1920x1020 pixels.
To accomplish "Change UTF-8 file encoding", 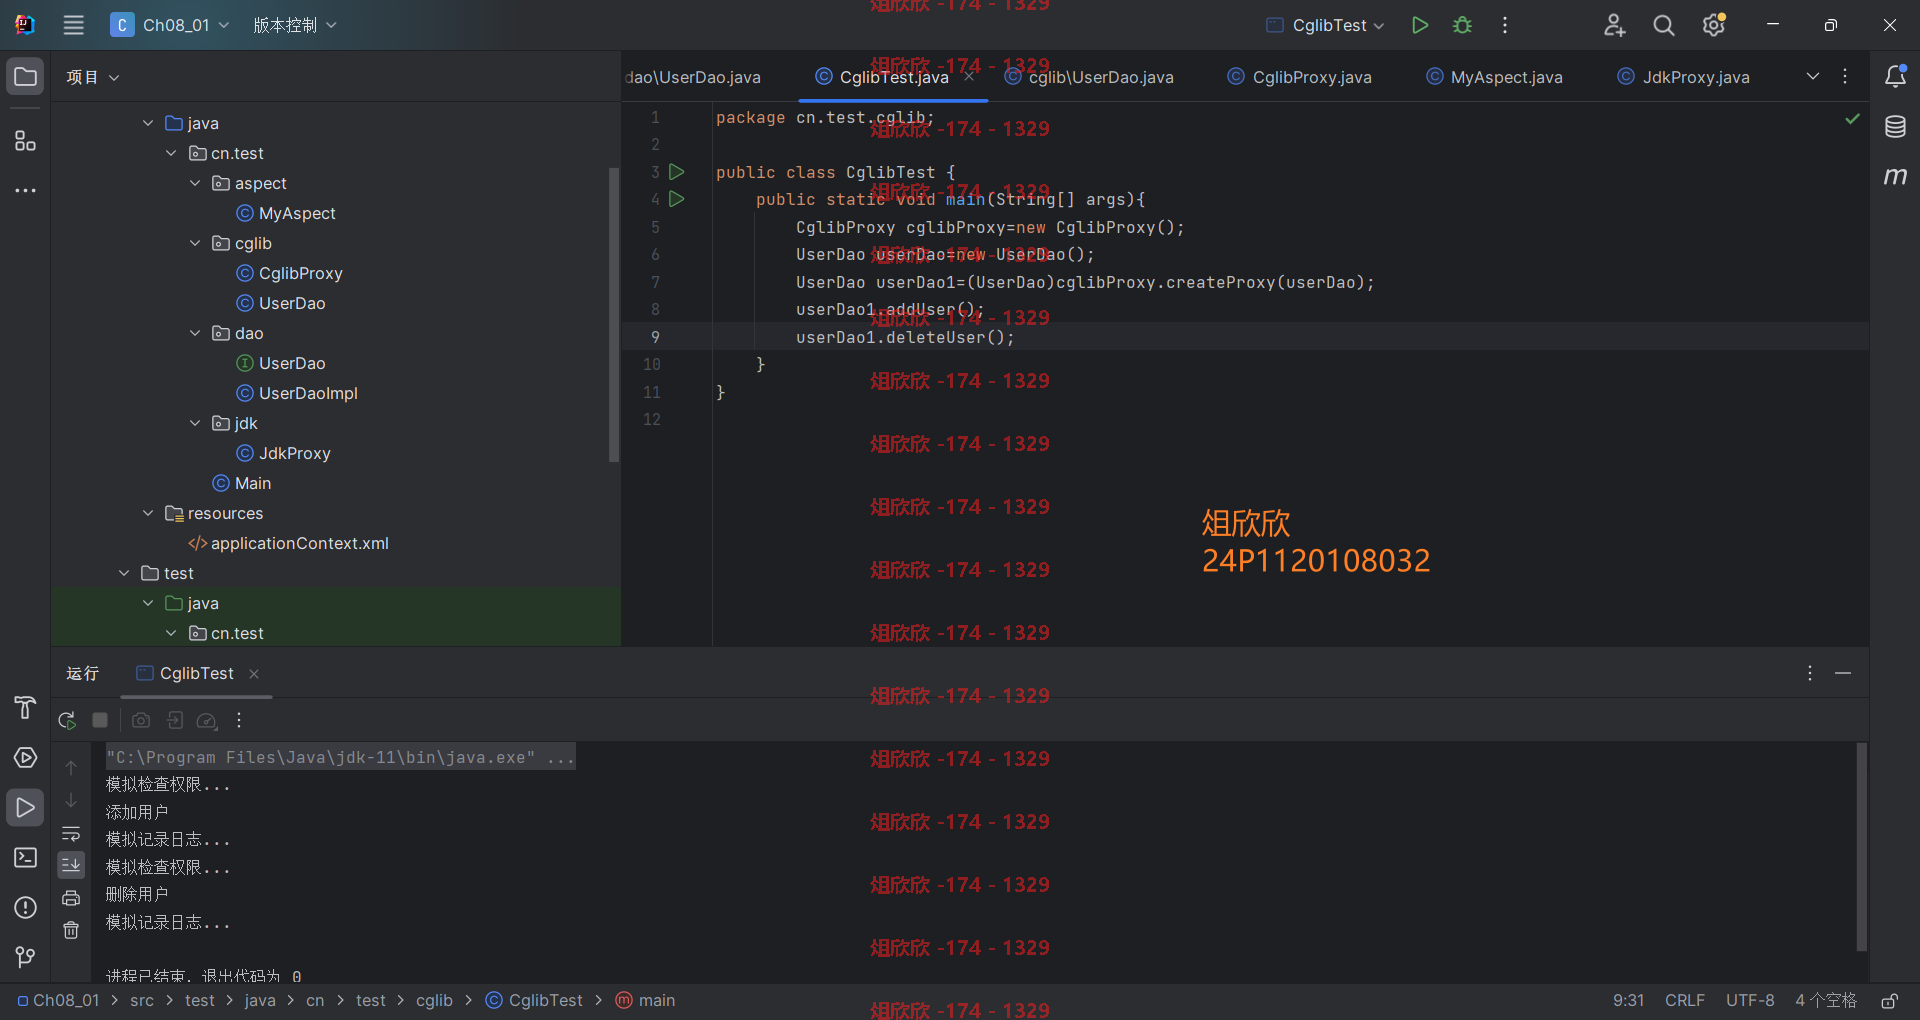I will click(1749, 1000).
